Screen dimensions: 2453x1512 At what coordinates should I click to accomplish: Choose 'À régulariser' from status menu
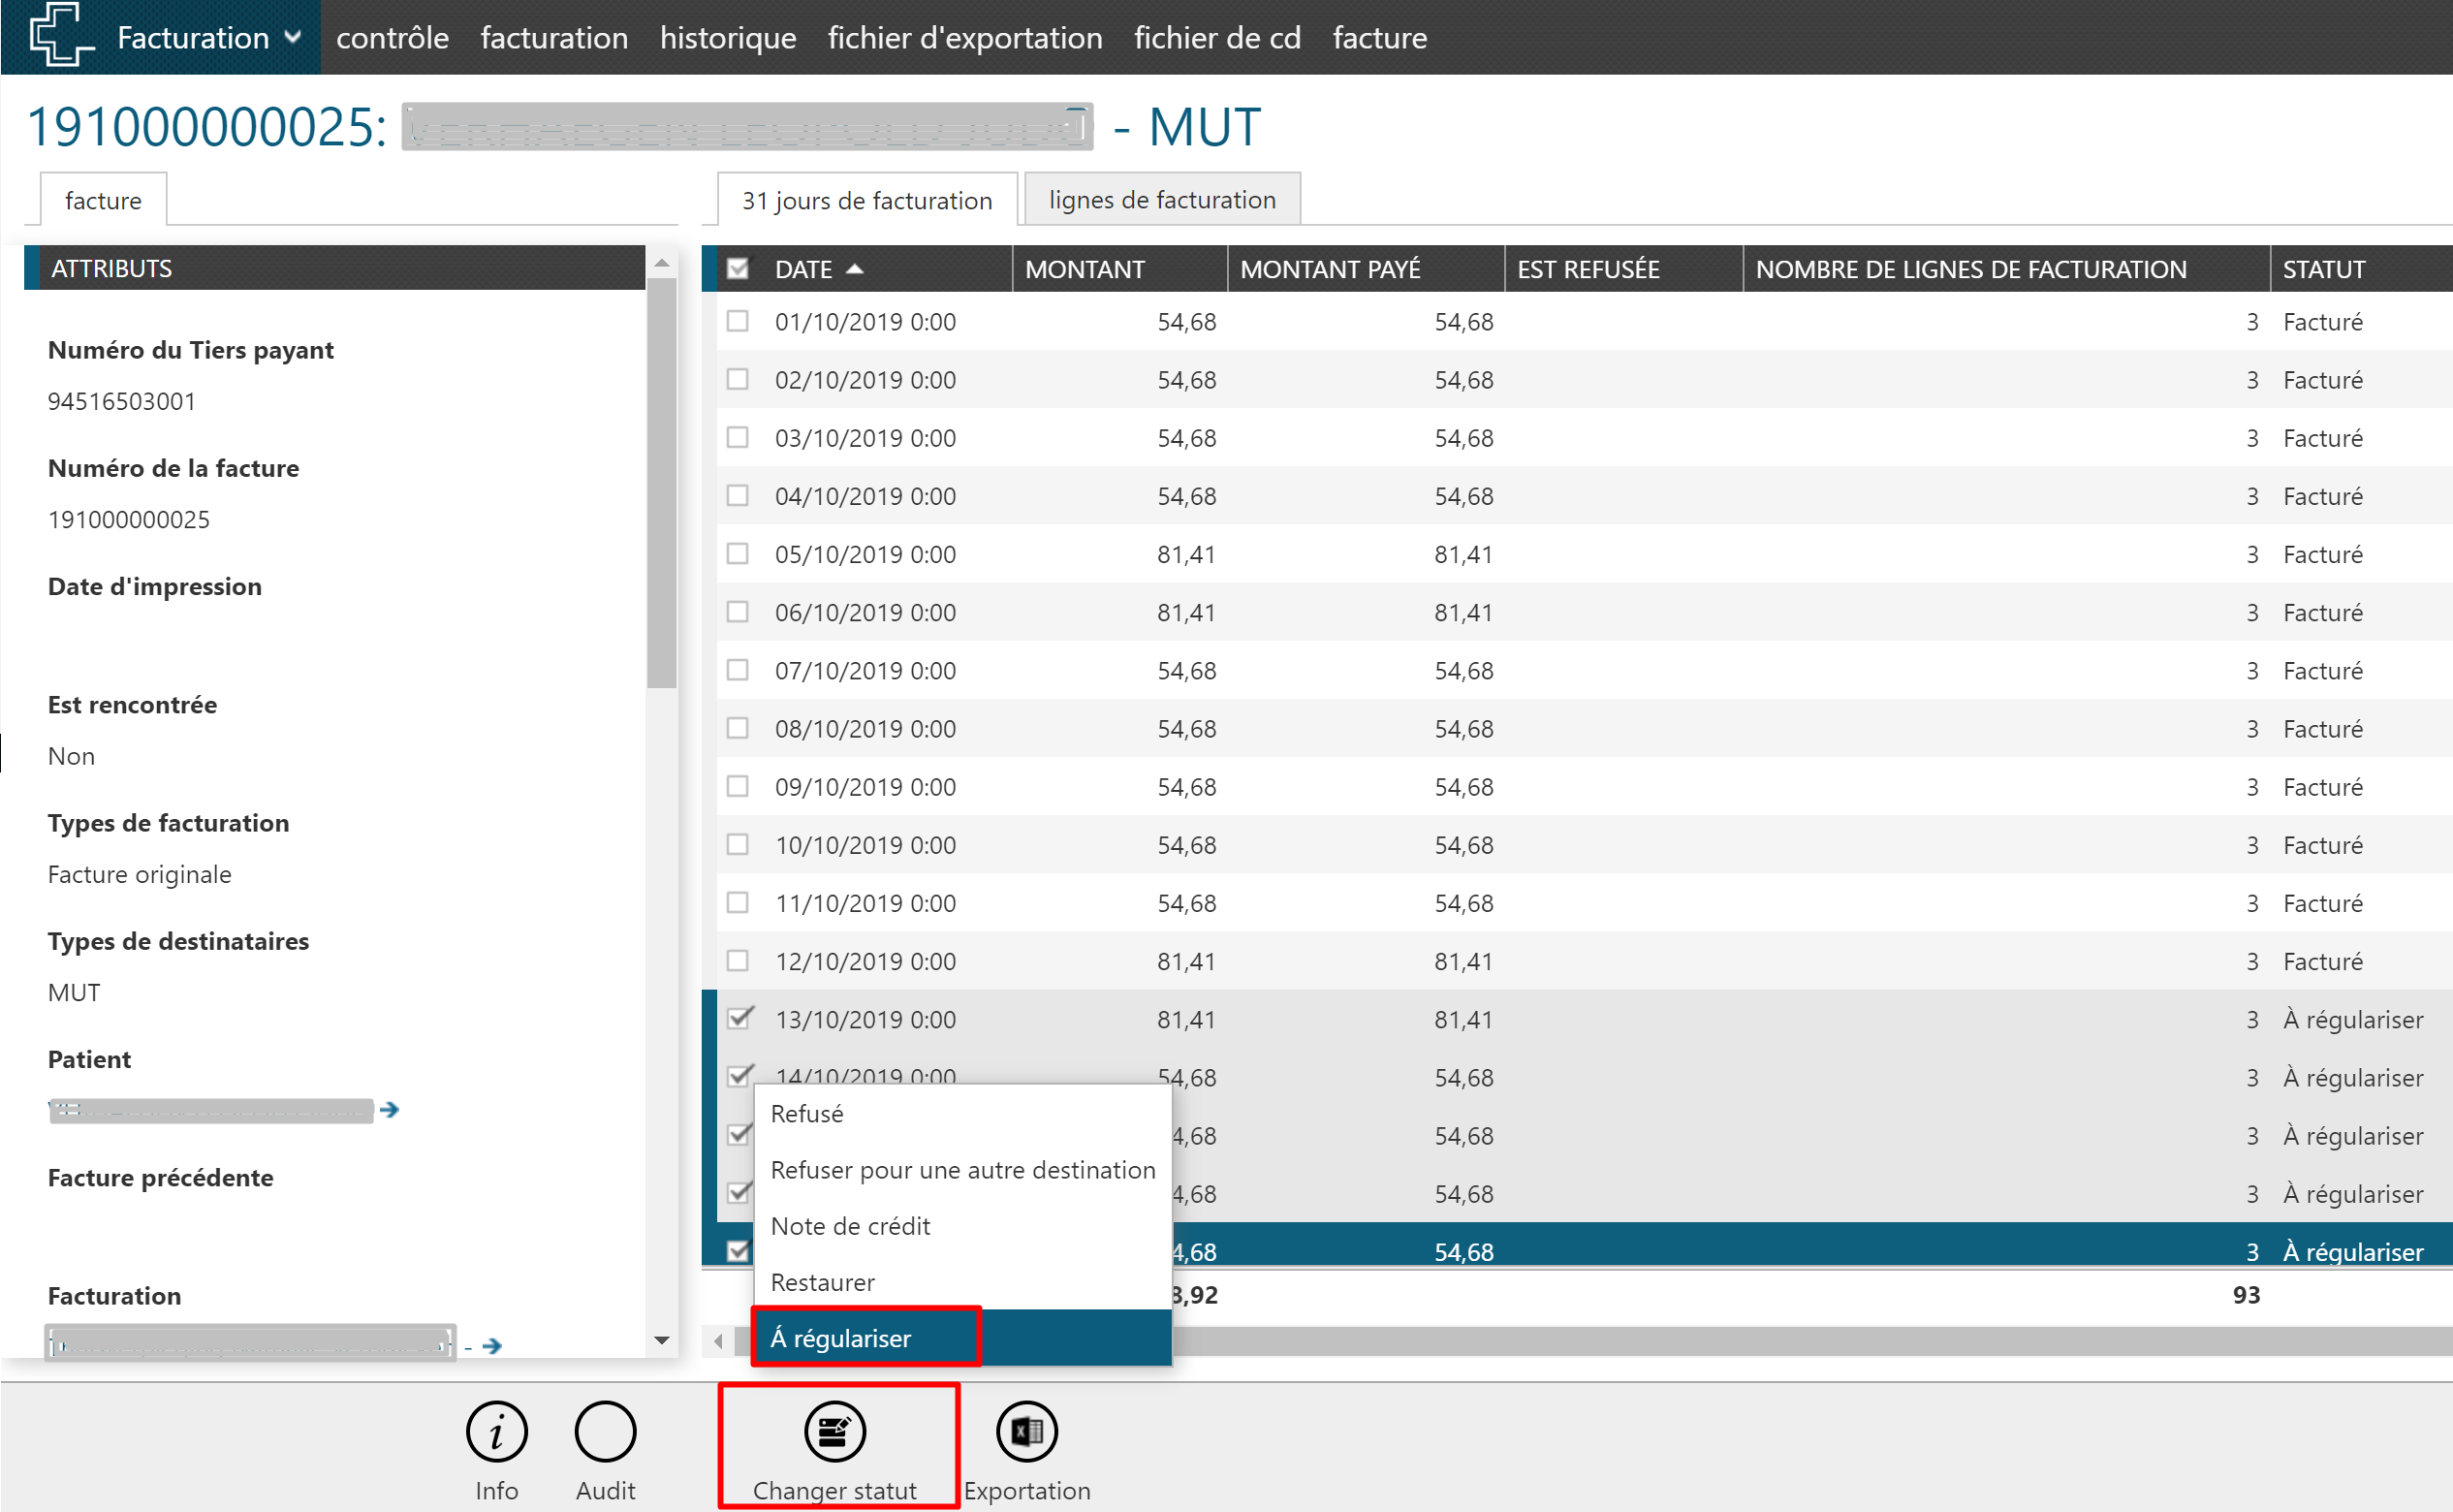point(841,1338)
